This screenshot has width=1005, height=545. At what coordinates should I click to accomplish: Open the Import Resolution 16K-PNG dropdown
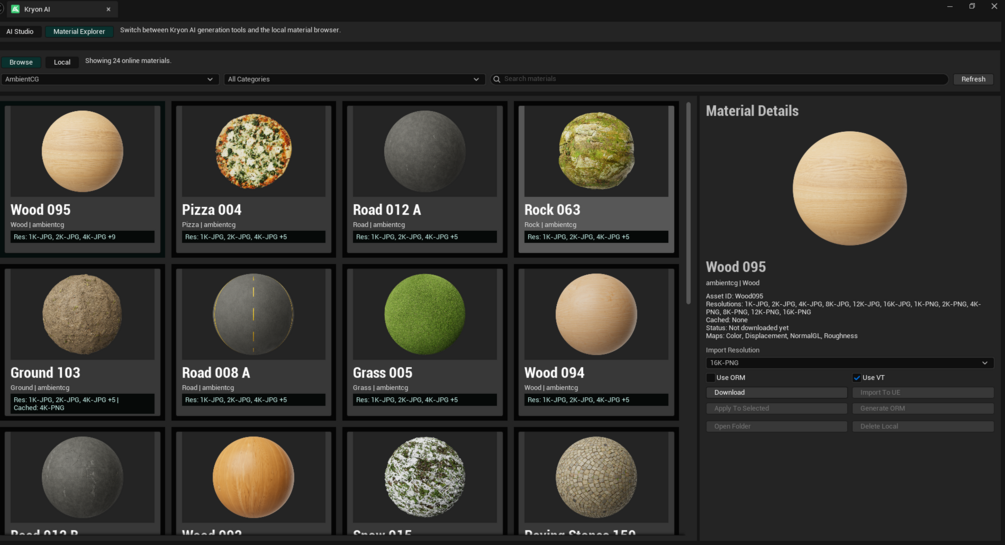[x=849, y=363]
